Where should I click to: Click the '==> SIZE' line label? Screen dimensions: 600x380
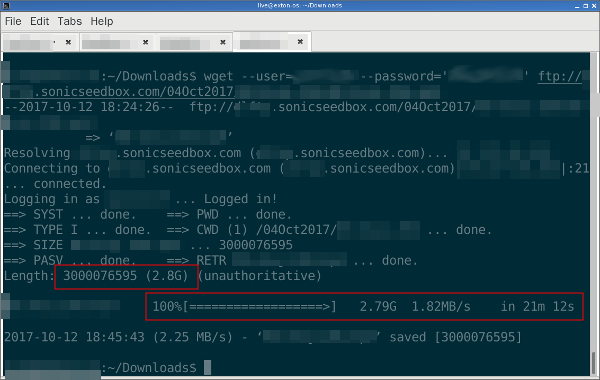[x=33, y=245]
